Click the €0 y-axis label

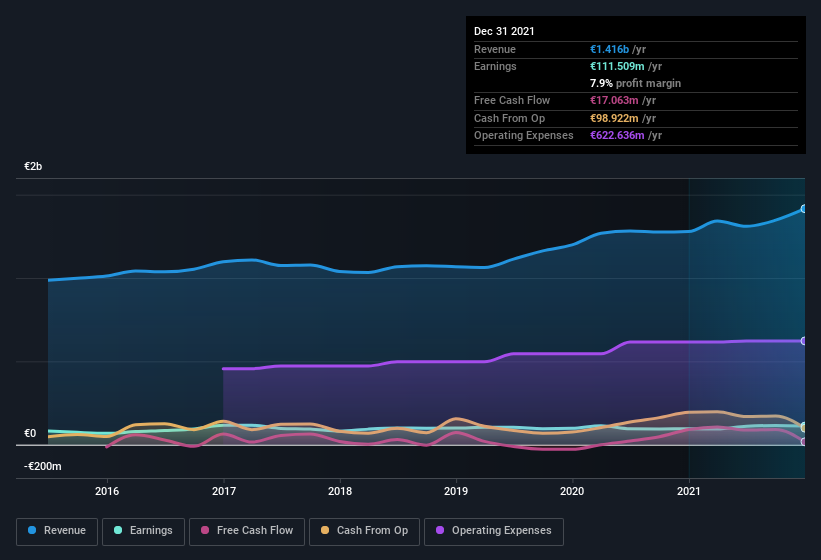tap(30, 433)
